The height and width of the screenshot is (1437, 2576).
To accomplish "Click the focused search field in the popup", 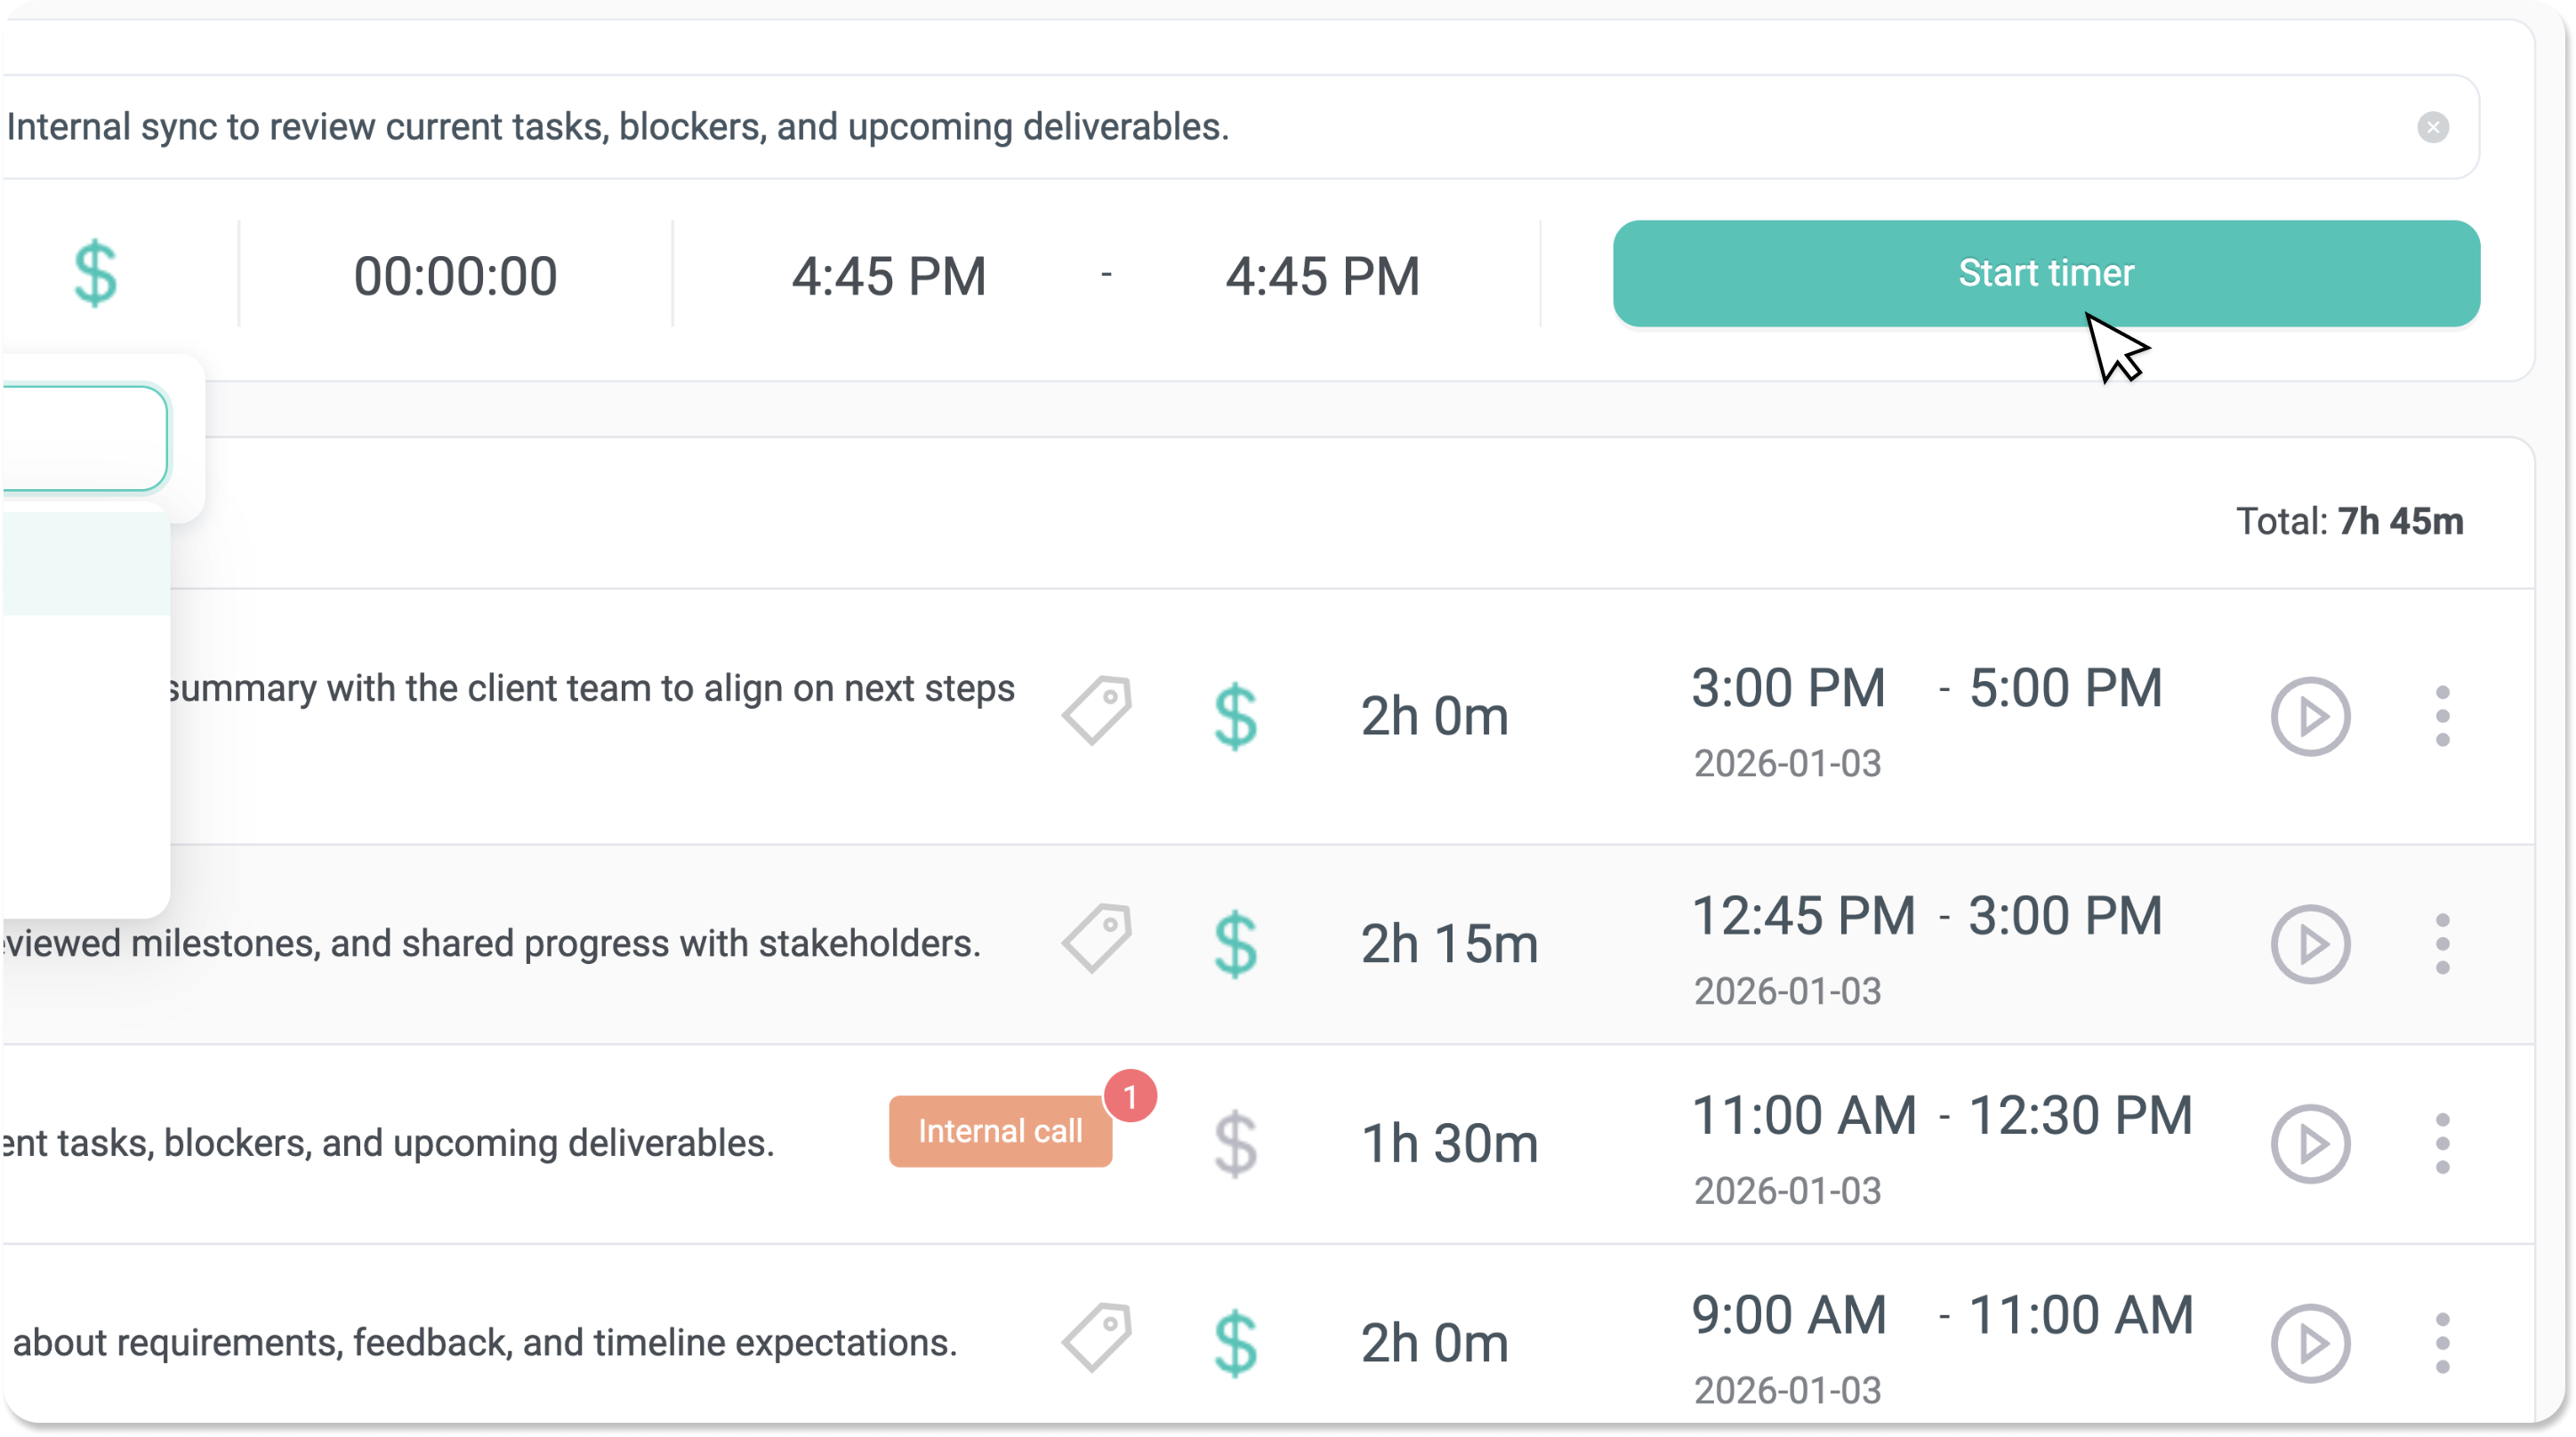I will click(x=85, y=438).
